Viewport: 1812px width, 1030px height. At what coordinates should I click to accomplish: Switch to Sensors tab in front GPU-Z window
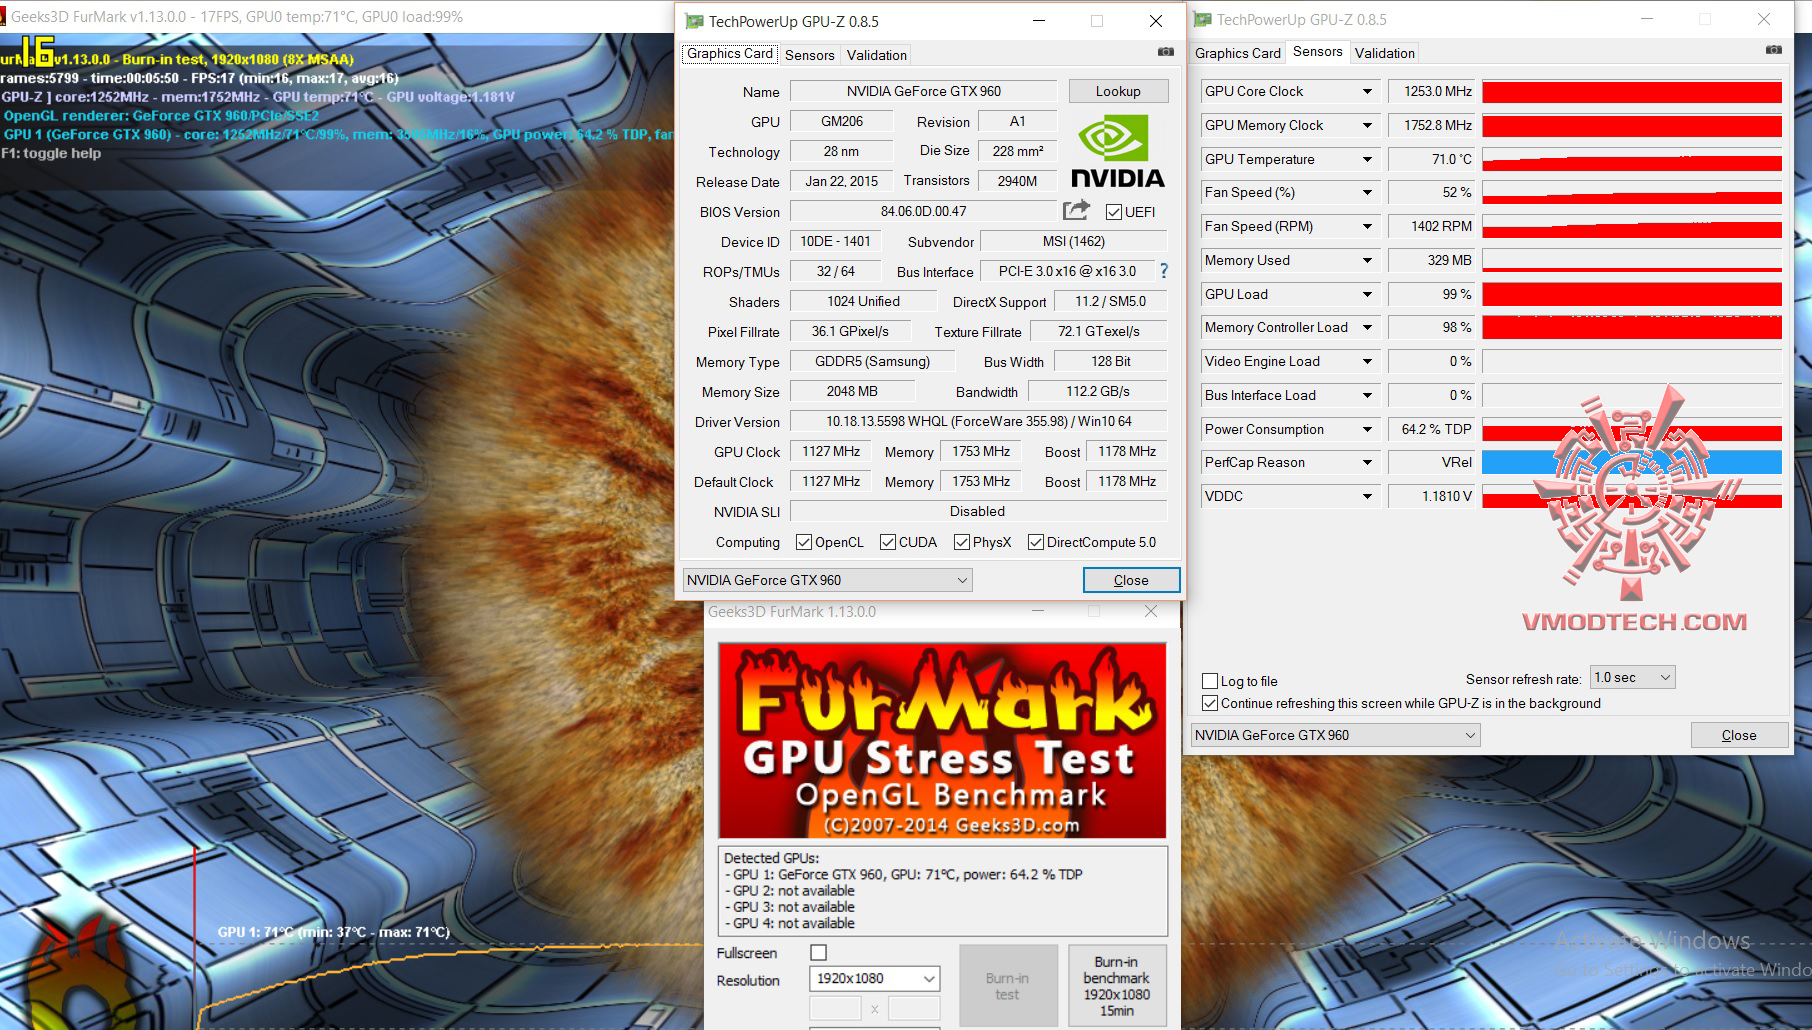click(x=809, y=55)
